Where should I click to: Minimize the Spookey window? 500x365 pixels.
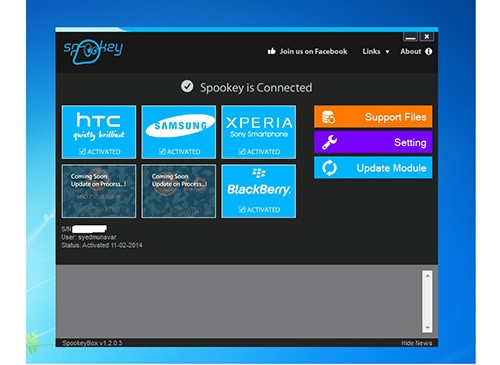point(410,37)
